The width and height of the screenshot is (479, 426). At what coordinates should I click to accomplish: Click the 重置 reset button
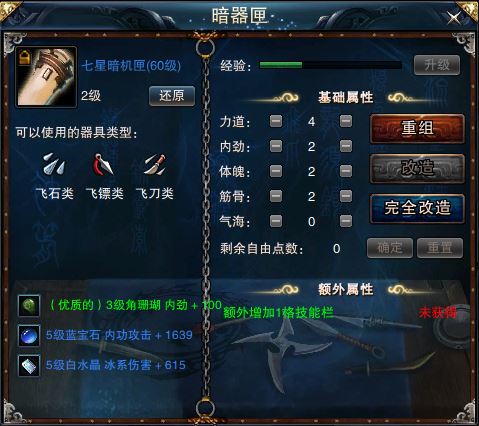[x=440, y=248]
